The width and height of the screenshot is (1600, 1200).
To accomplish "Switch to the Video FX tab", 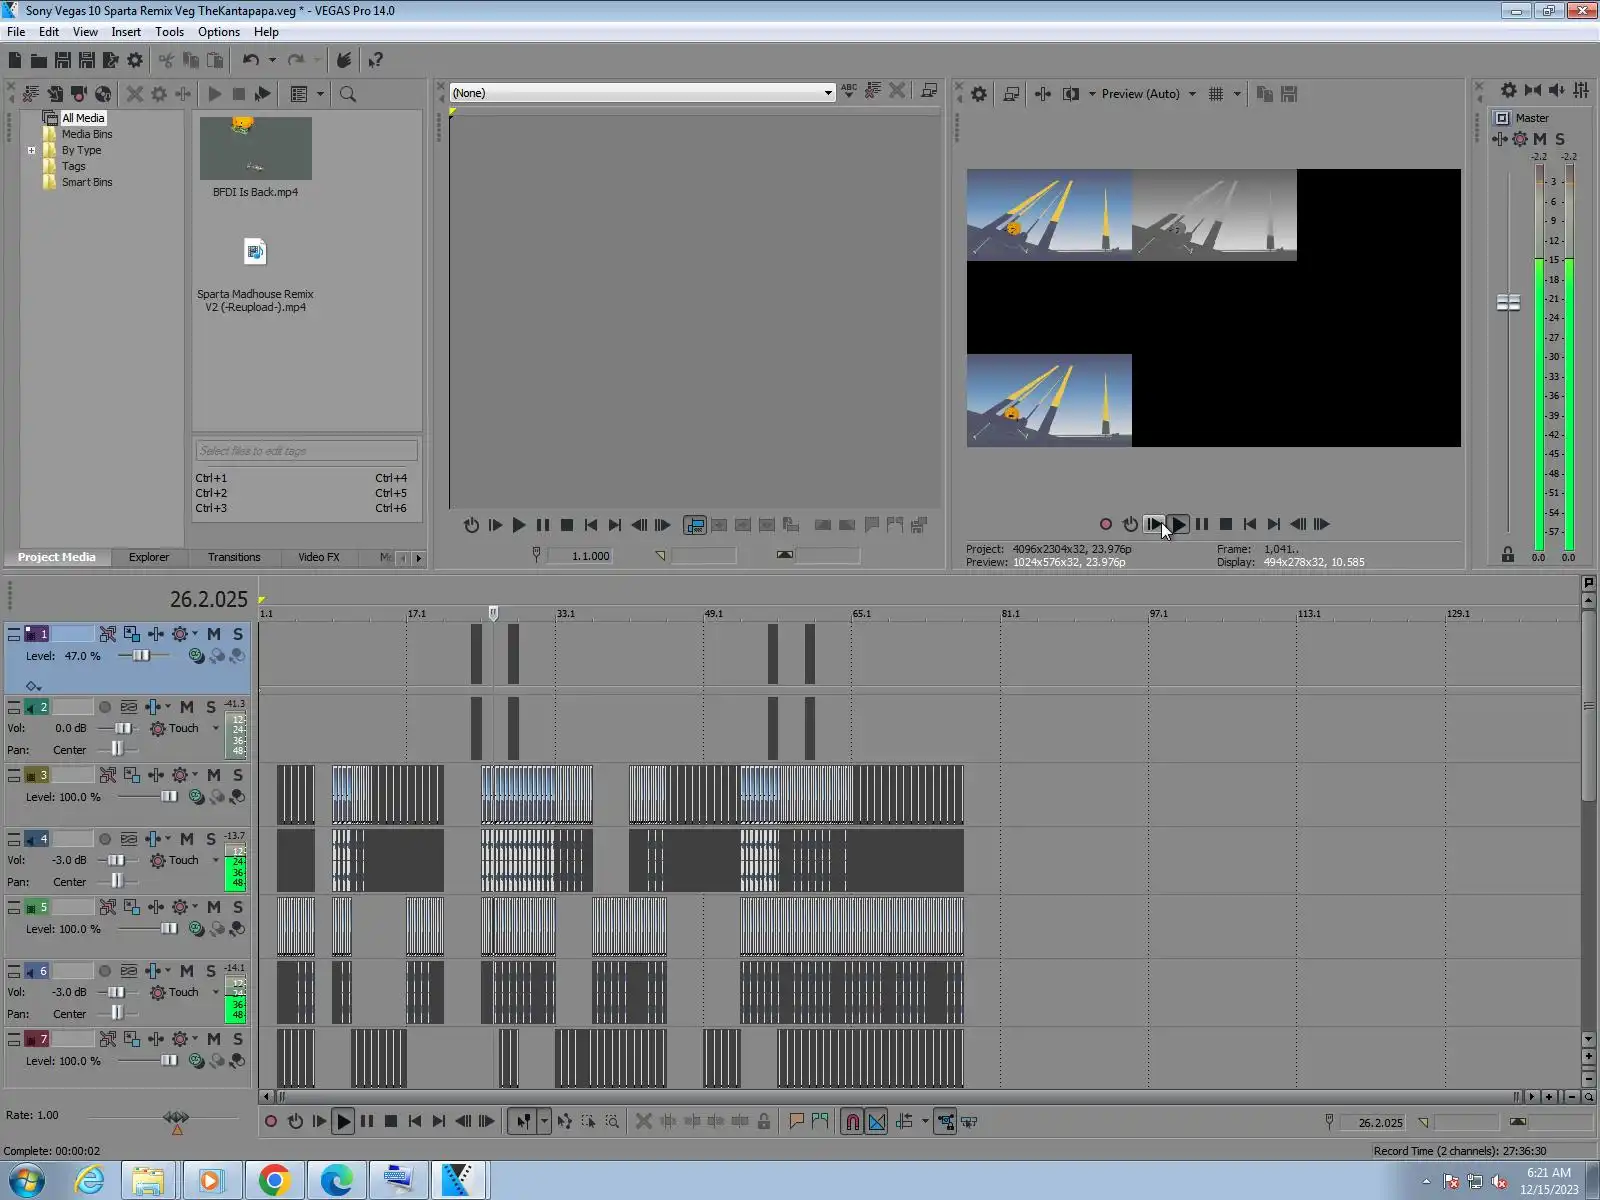I will pyautogui.click(x=319, y=557).
